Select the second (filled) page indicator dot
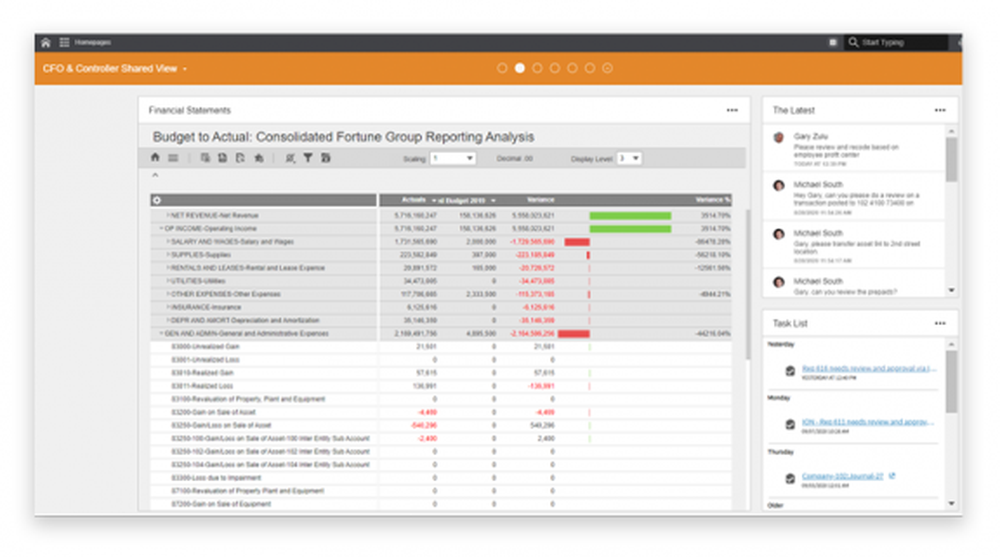The width and height of the screenshot is (1000, 557). coord(520,68)
